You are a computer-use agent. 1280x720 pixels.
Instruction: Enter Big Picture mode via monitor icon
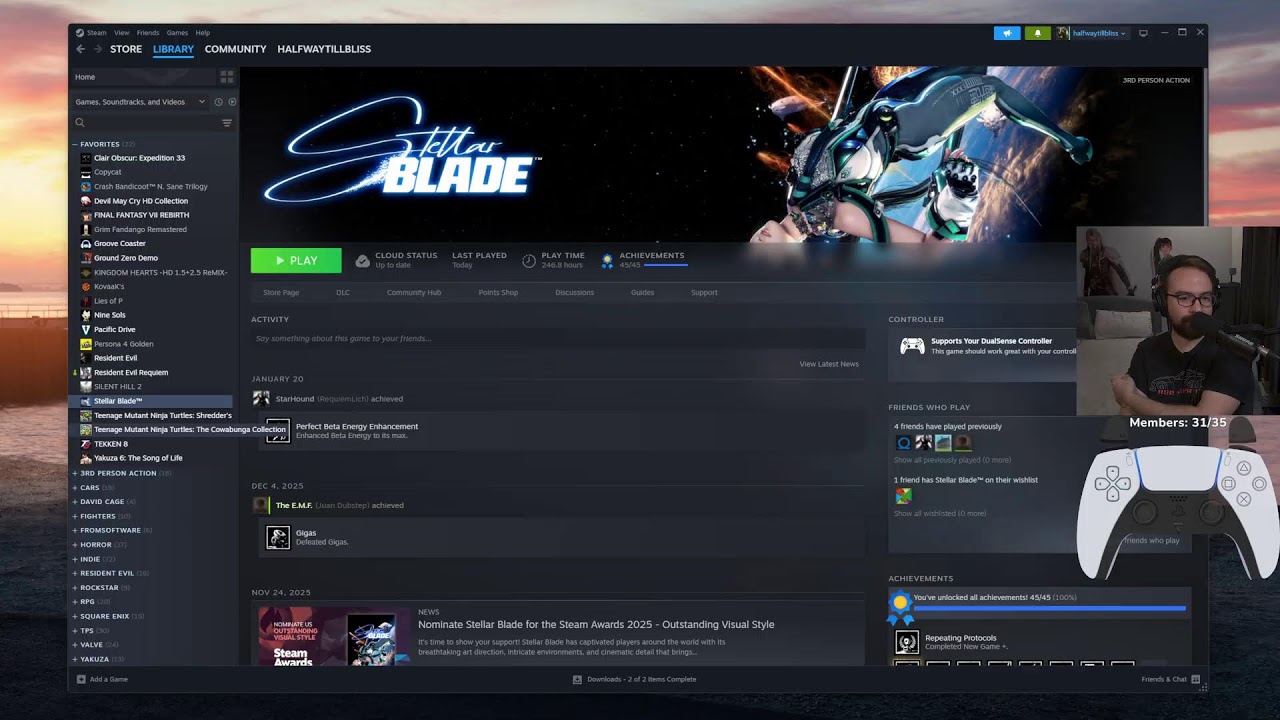pos(1144,33)
